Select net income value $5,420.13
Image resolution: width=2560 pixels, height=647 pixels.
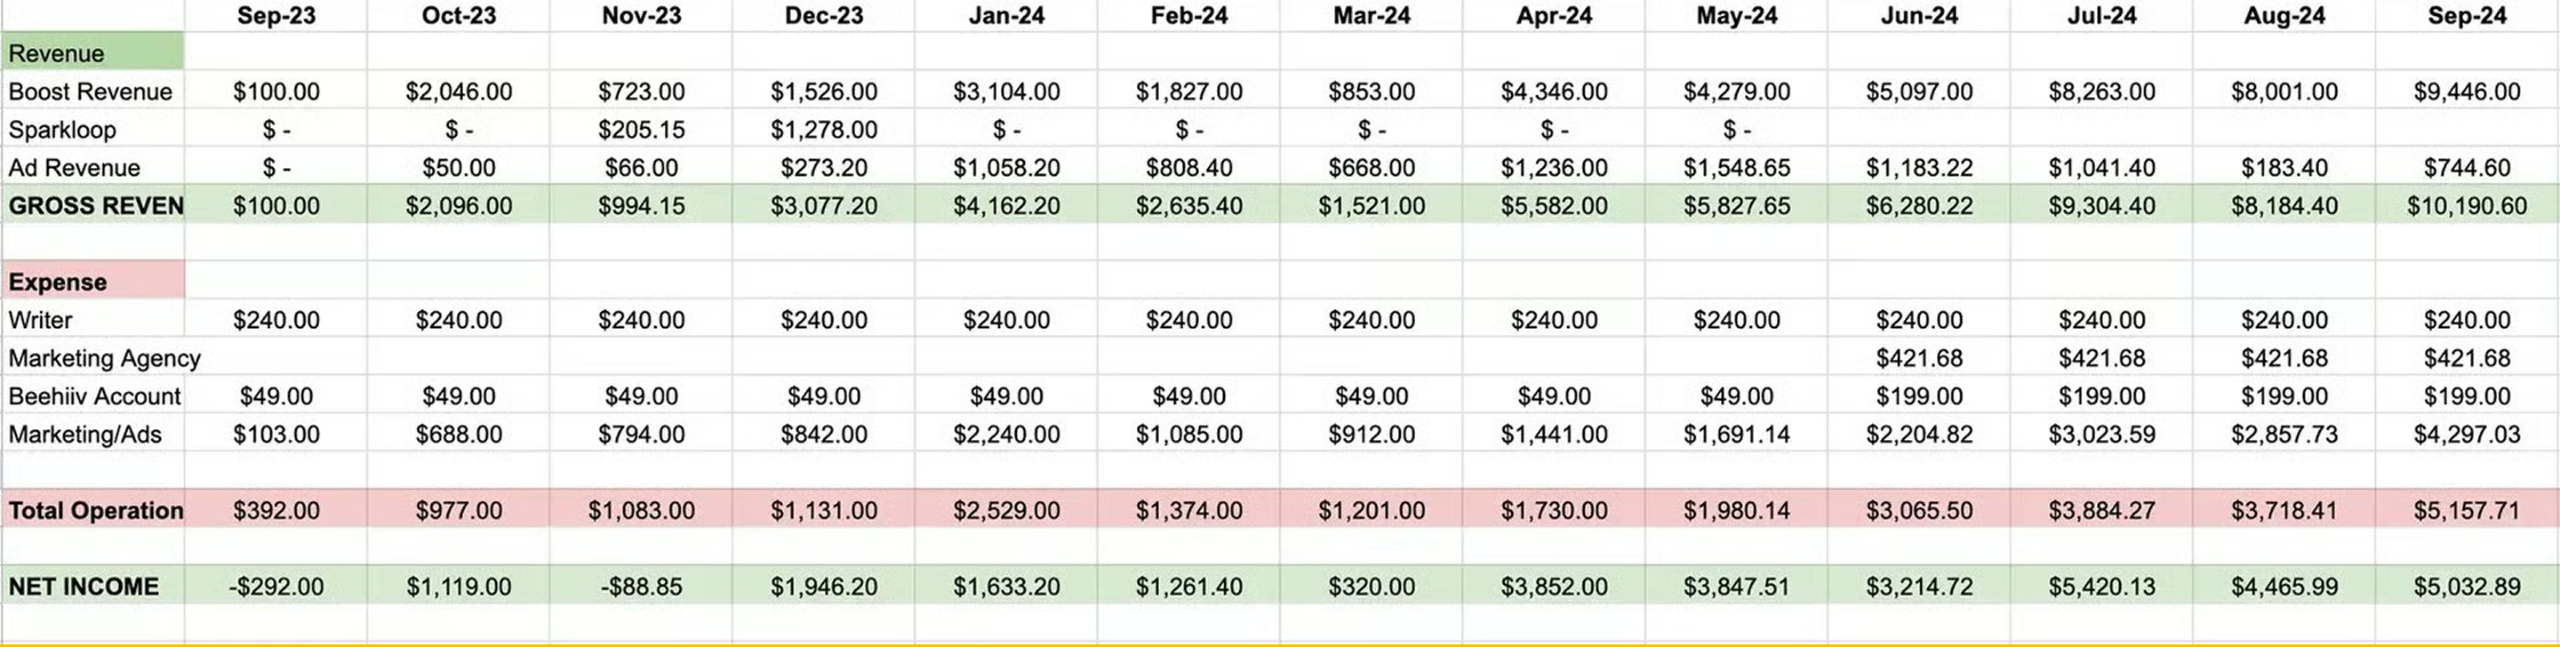click(x=2101, y=586)
